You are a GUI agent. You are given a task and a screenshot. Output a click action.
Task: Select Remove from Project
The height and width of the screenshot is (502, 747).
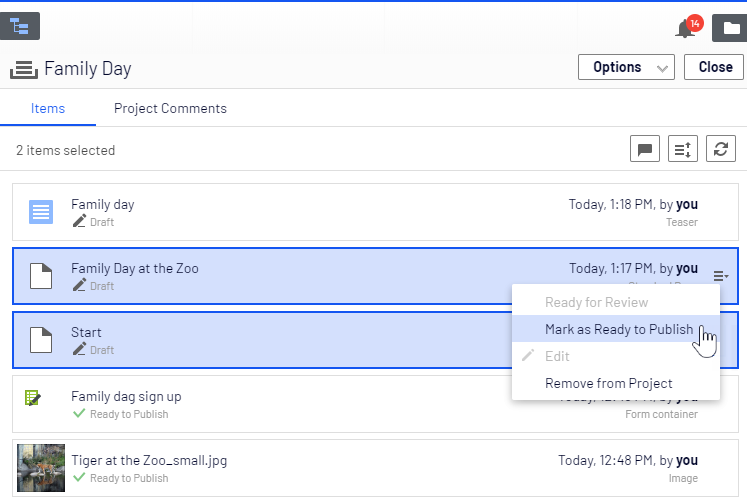tap(608, 383)
